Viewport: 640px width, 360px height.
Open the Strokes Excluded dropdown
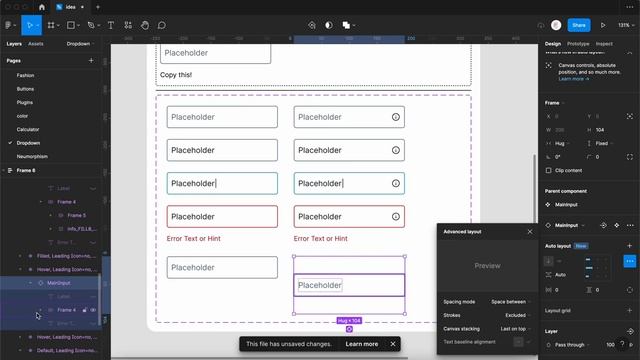coord(517,316)
